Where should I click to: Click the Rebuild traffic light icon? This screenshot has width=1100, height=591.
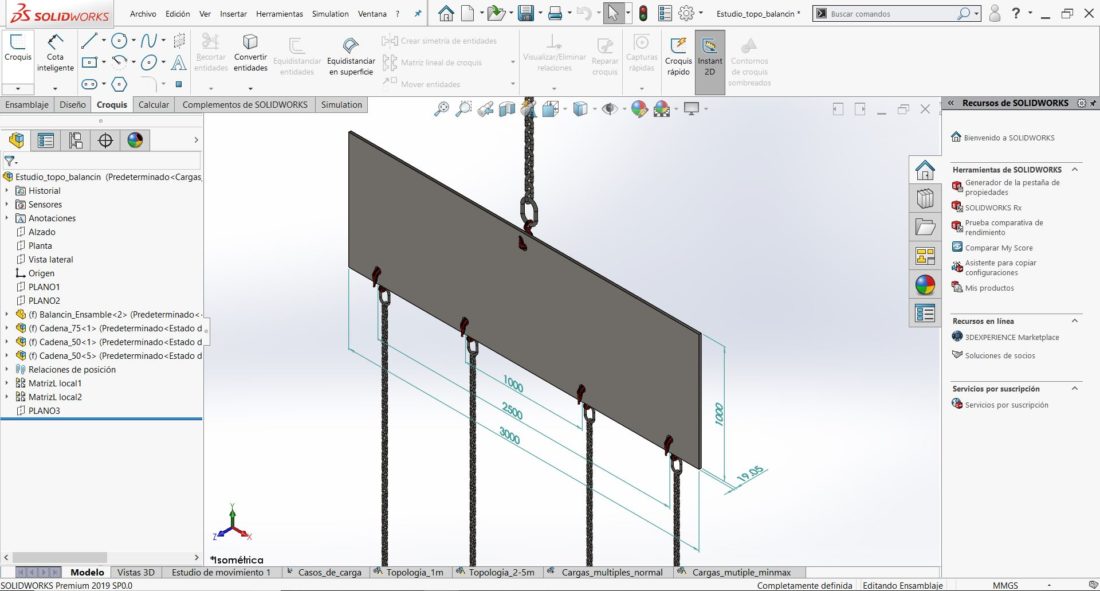[643, 13]
